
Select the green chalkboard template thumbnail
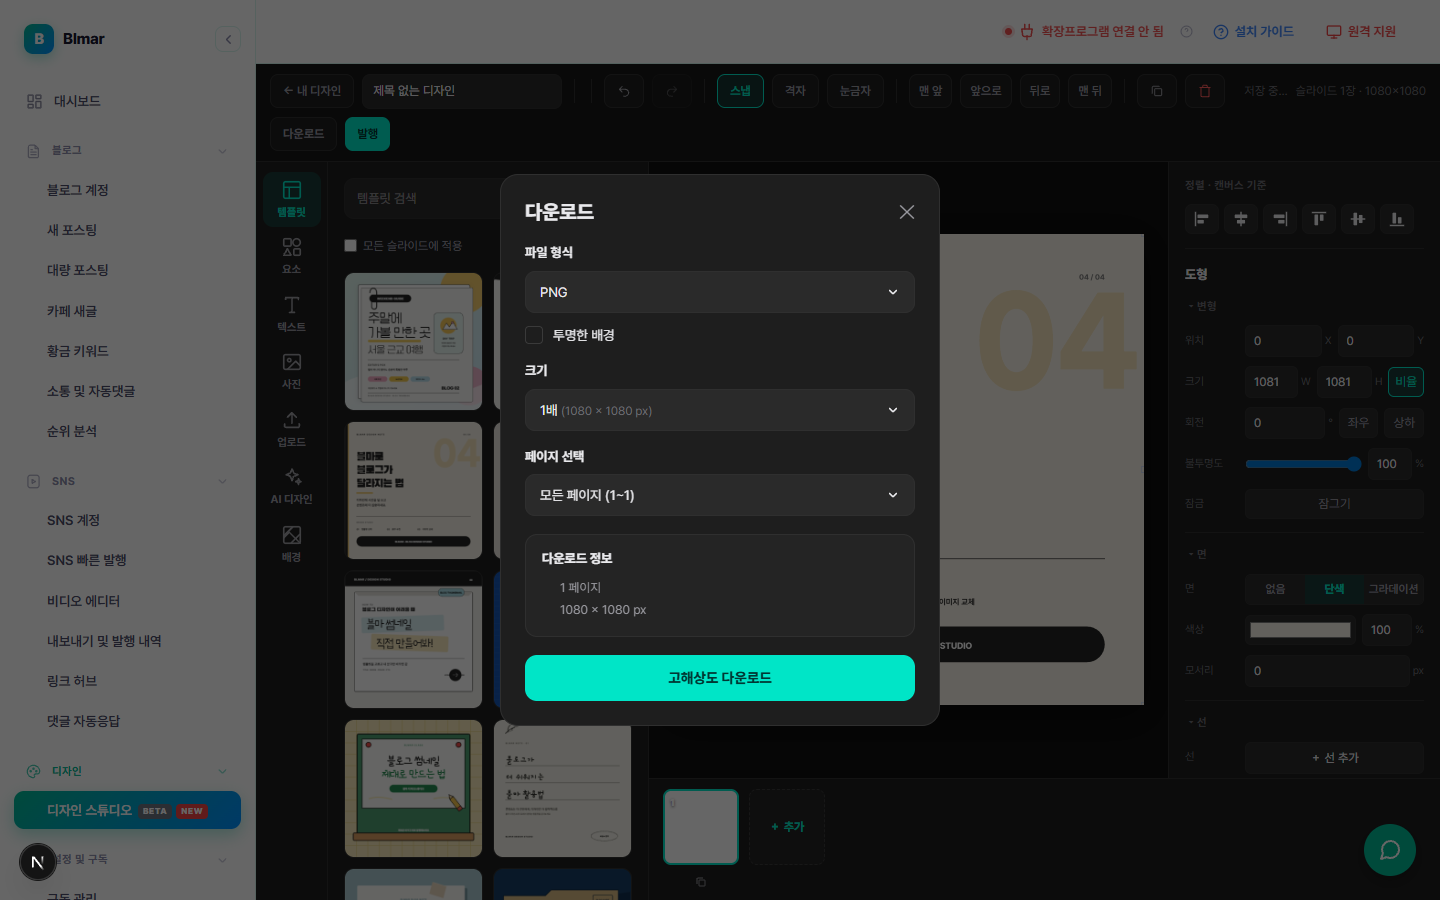[x=413, y=789]
